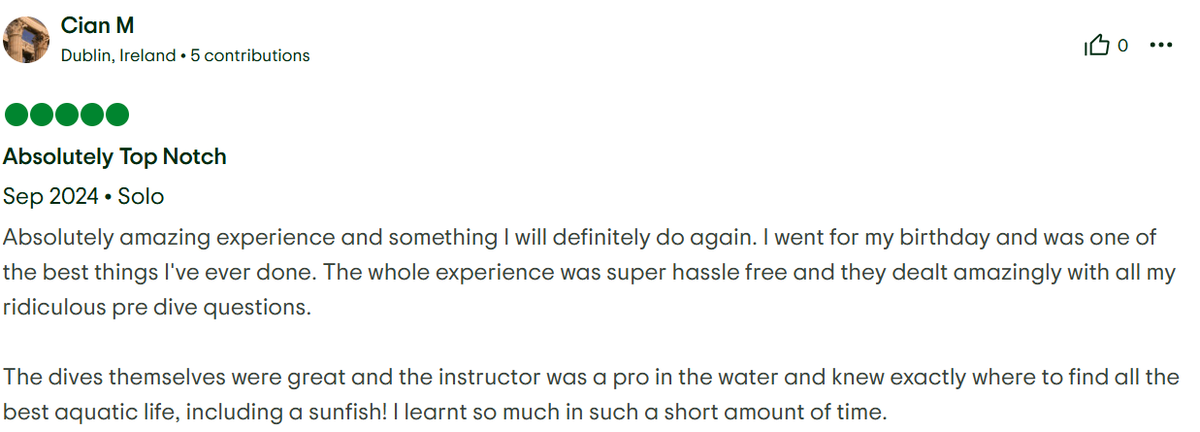Click the "Dublin, Ireland" location text
Viewport: 1200px width, 432px height.
pyautogui.click(x=118, y=56)
